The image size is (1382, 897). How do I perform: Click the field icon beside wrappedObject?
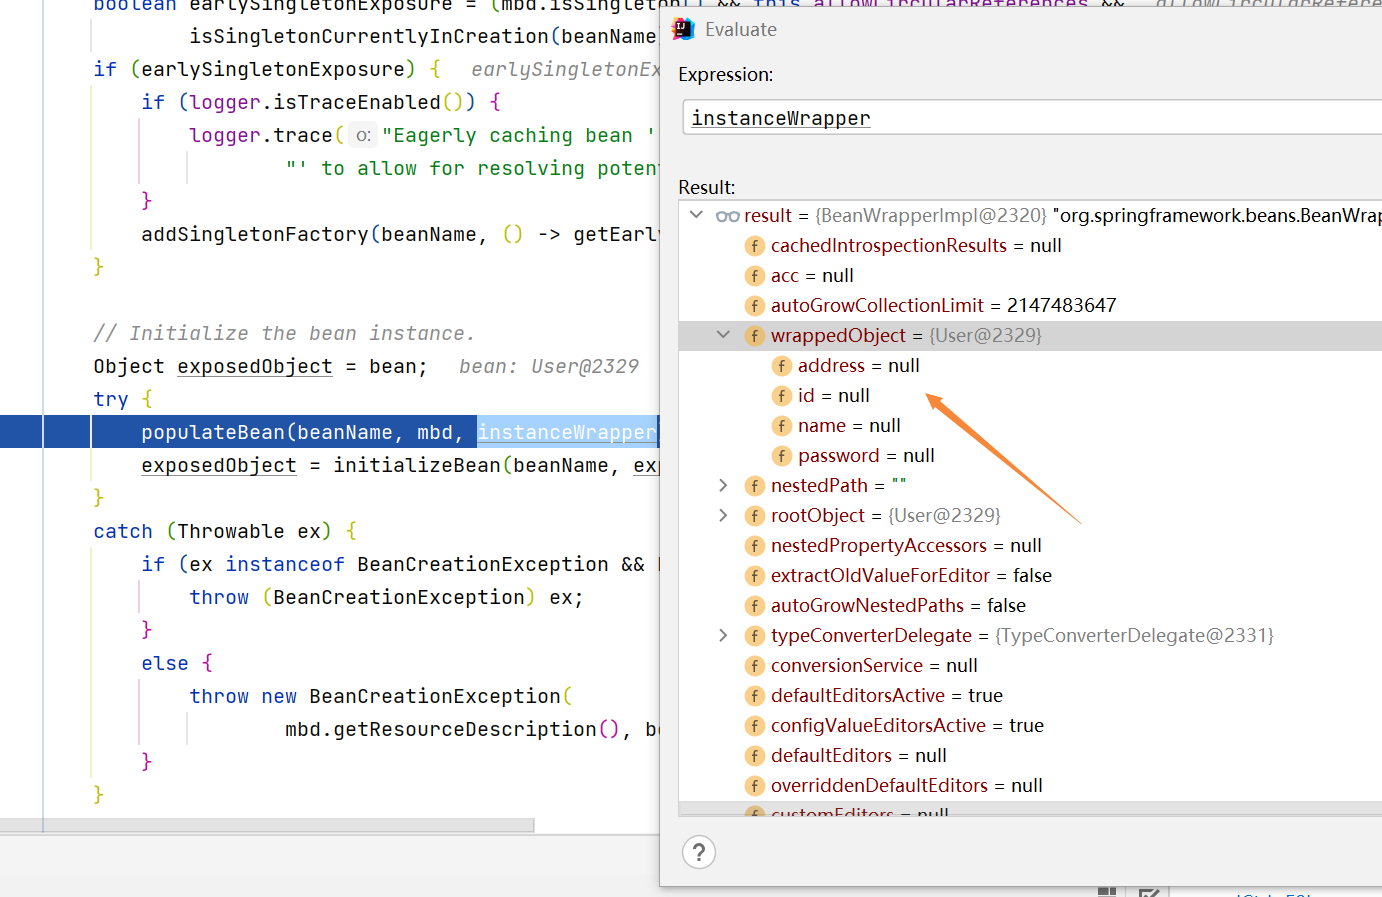pyautogui.click(x=755, y=335)
